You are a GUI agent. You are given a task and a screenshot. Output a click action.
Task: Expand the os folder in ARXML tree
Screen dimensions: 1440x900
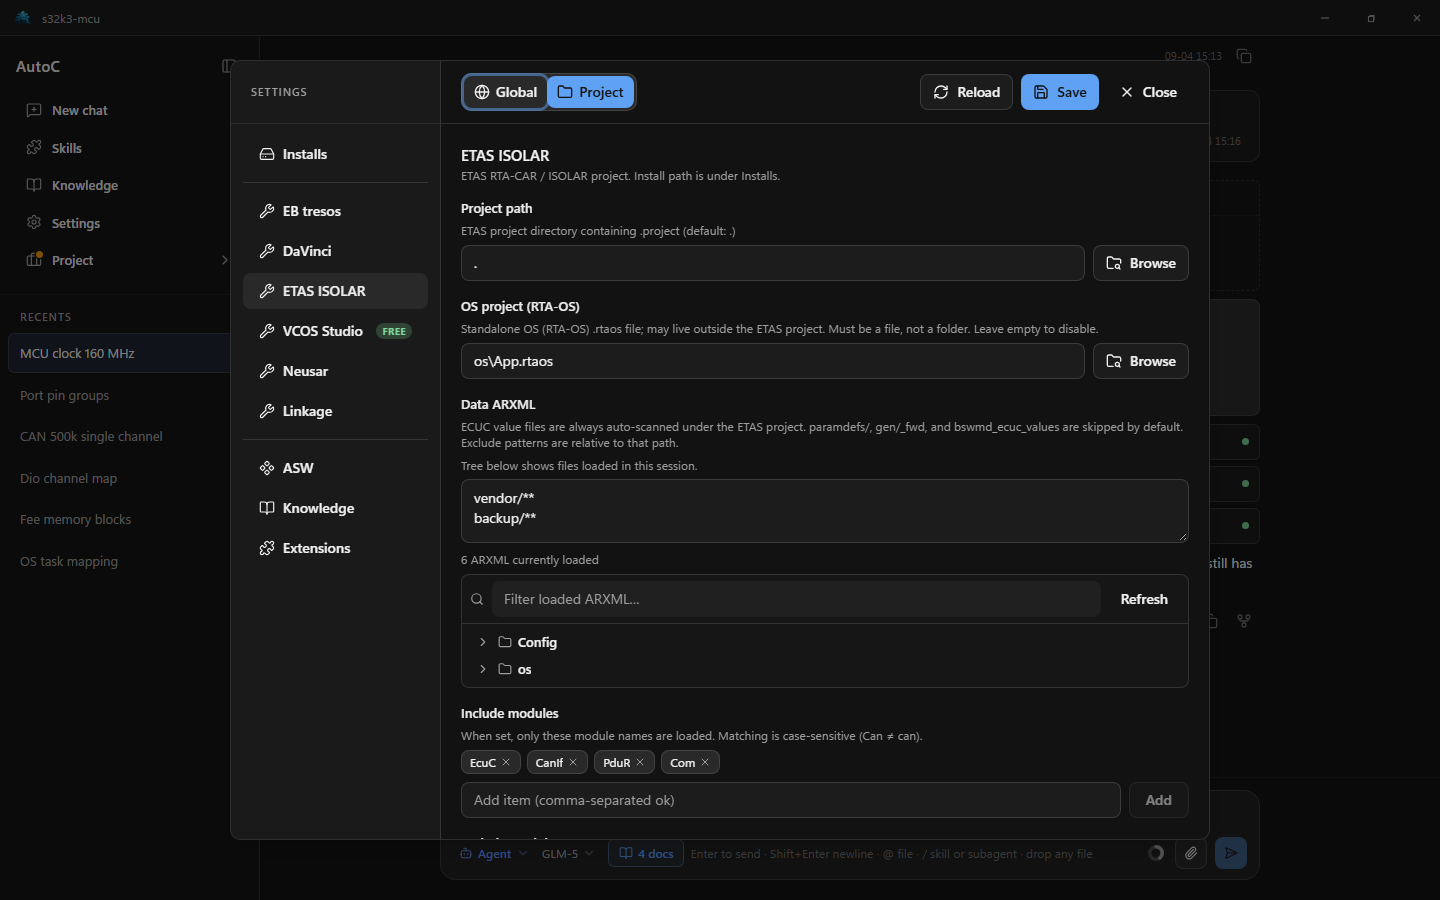[x=483, y=669]
